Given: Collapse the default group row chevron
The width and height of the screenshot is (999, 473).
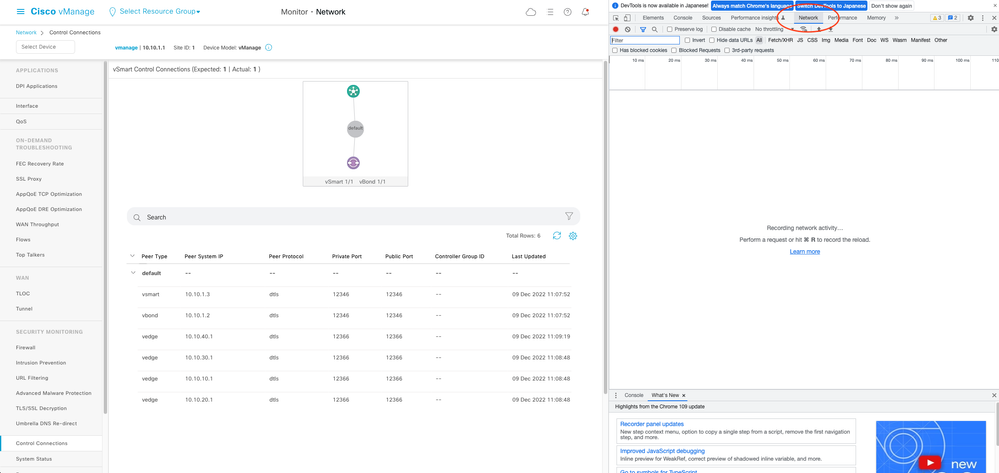Looking at the screenshot, I should click(x=133, y=273).
